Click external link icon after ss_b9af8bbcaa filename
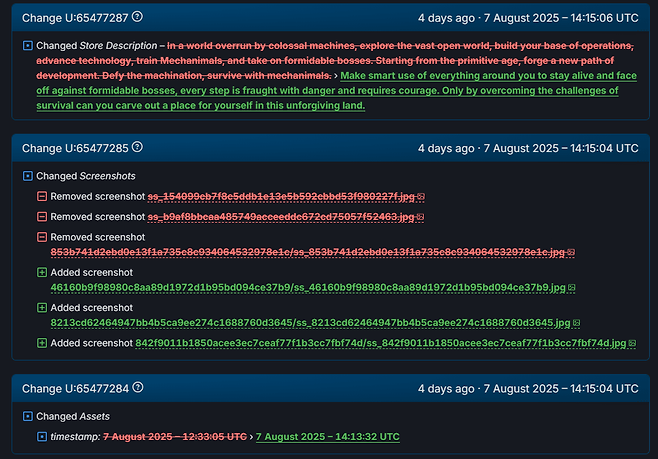 pyautogui.click(x=421, y=217)
